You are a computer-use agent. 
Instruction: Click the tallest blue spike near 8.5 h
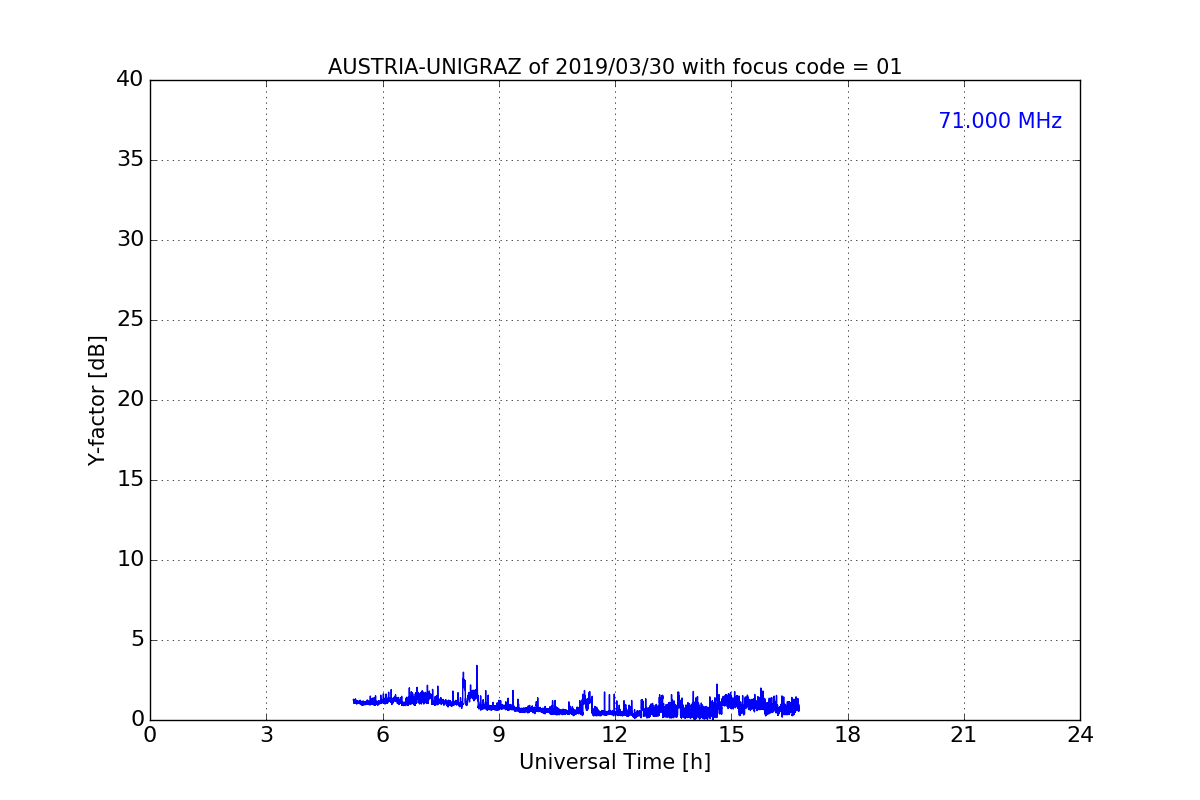pyautogui.click(x=477, y=685)
